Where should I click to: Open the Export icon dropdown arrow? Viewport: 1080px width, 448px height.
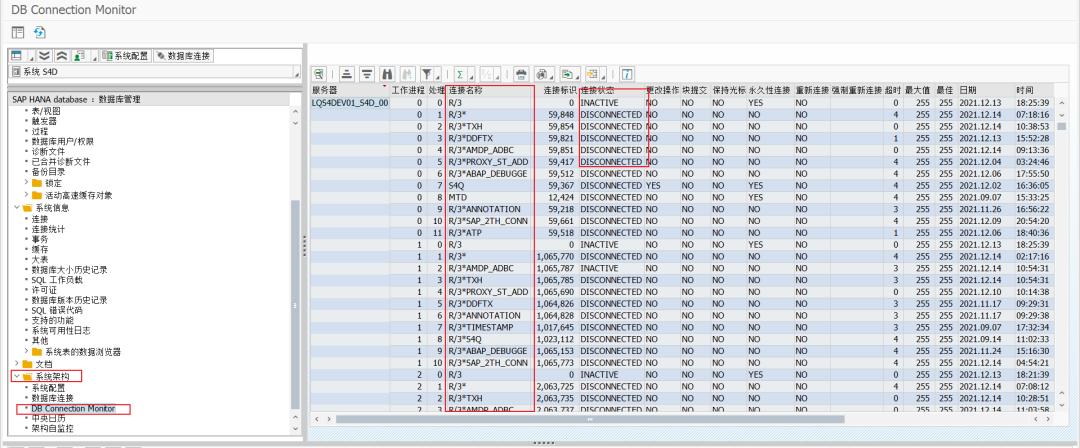click(x=577, y=74)
